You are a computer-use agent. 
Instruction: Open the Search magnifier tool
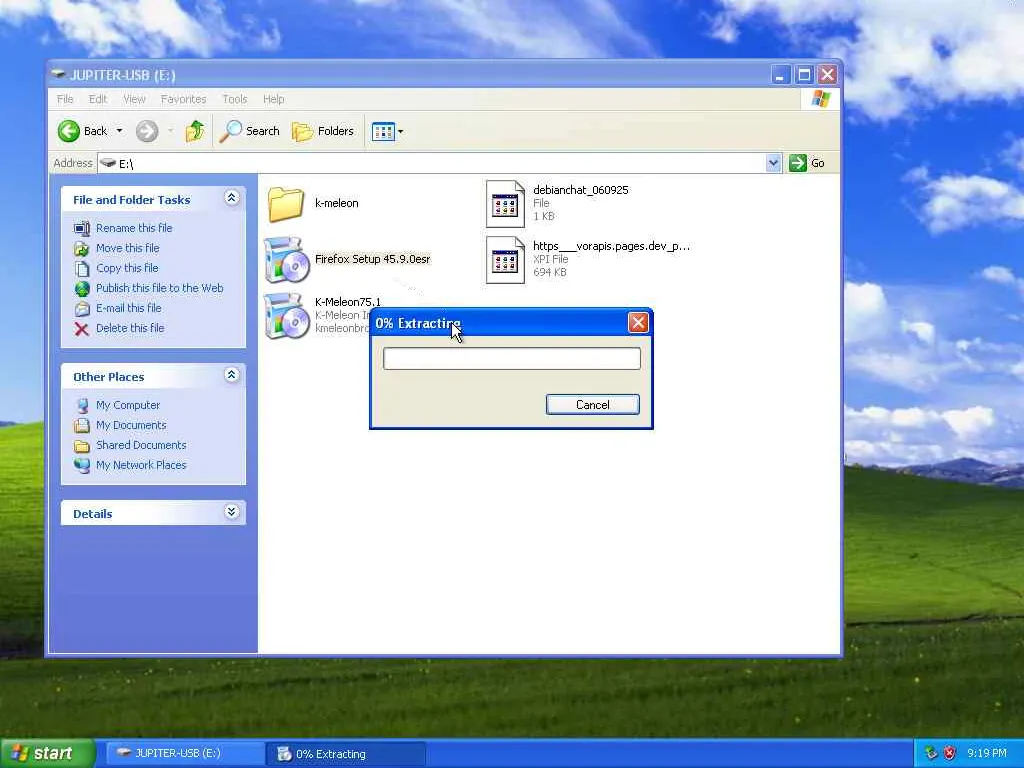point(249,131)
